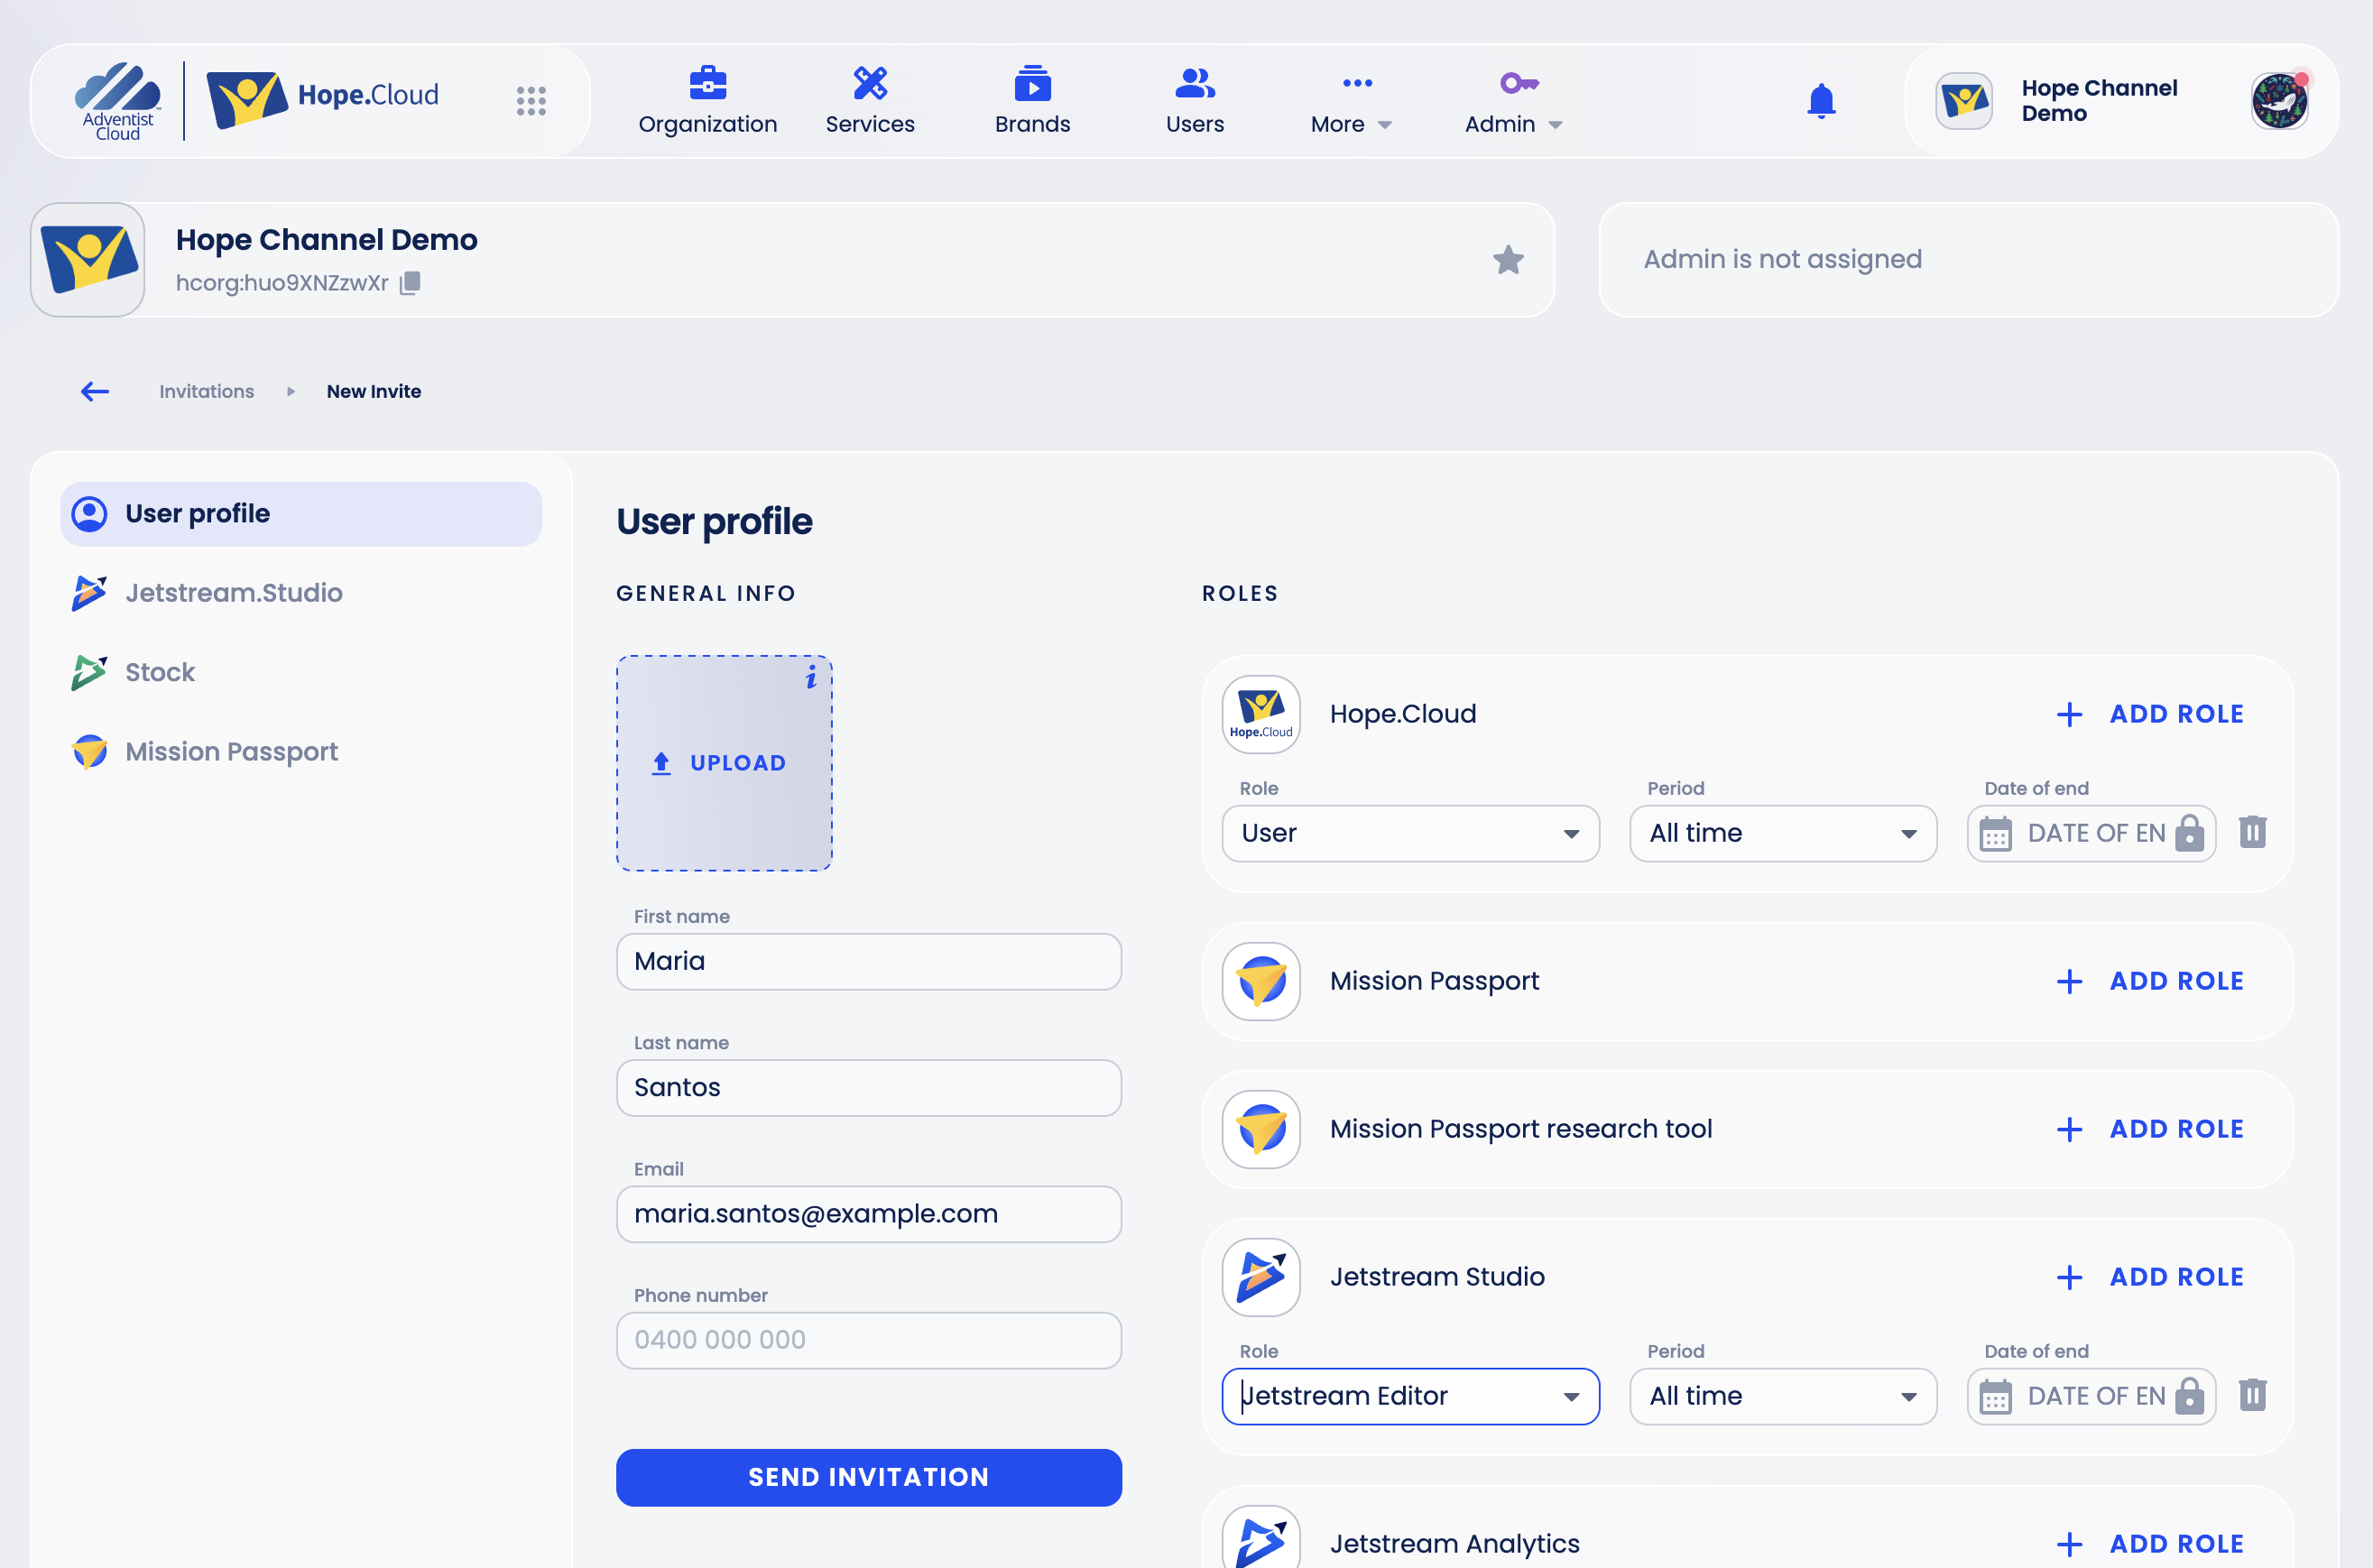The height and width of the screenshot is (1568, 2373).
Task: Focus the First name field
Action: coord(868,961)
